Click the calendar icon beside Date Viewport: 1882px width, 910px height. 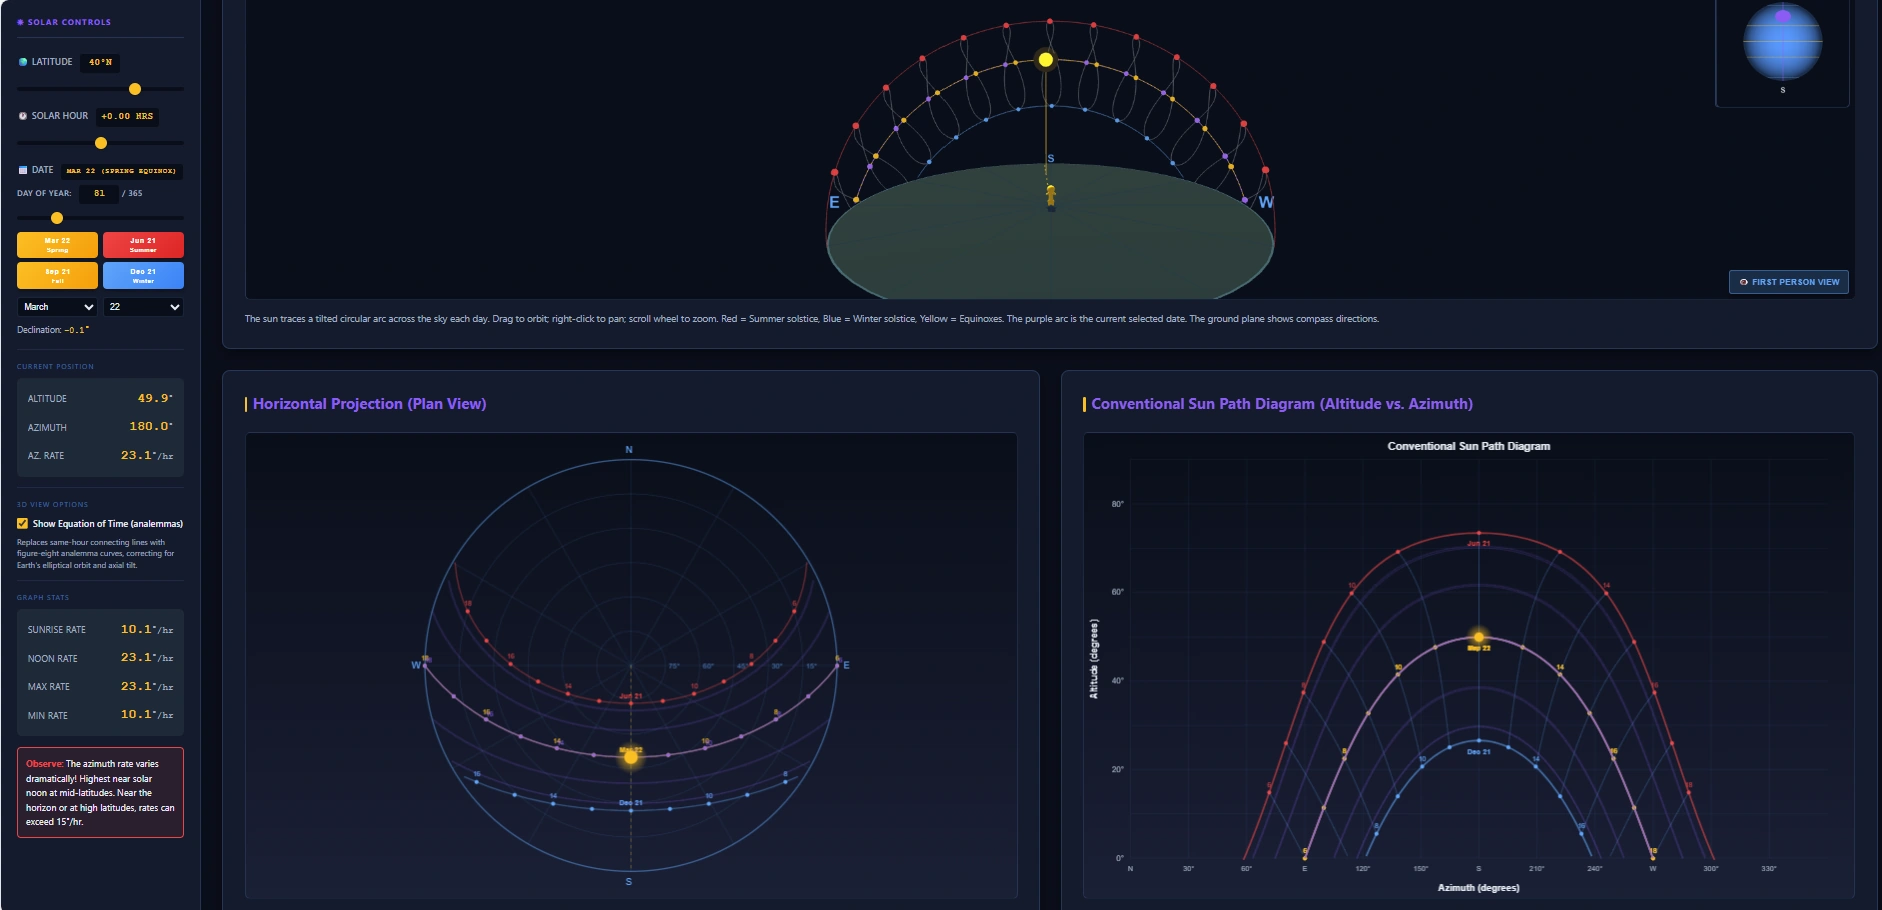[23, 170]
